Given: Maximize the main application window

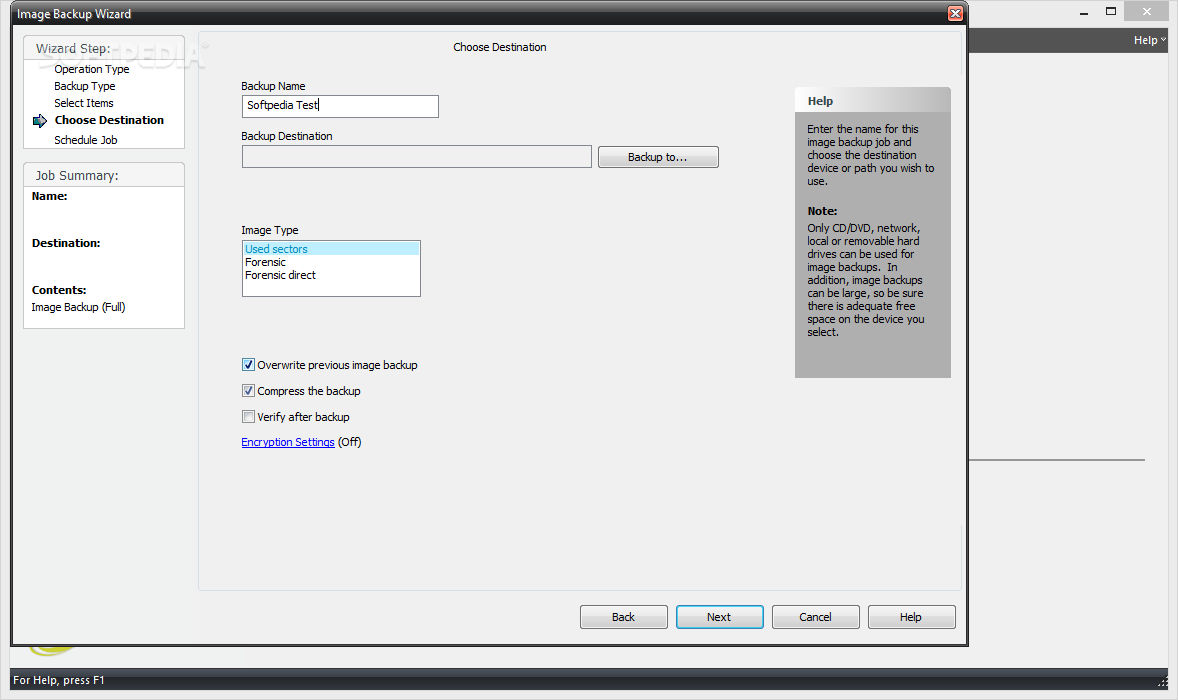Looking at the screenshot, I should (x=1111, y=12).
